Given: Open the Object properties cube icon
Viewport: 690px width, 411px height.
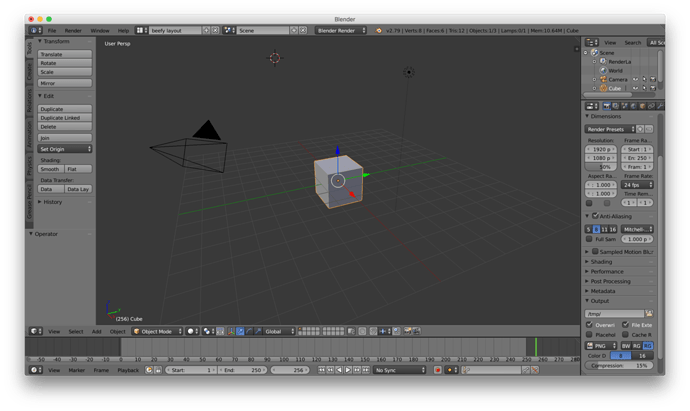Looking at the screenshot, I should (x=642, y=106).
